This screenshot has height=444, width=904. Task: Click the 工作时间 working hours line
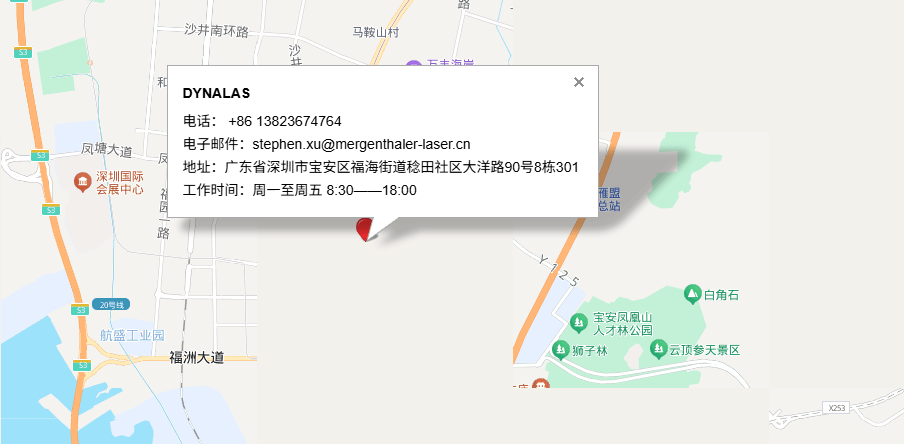tap(300, 190)
